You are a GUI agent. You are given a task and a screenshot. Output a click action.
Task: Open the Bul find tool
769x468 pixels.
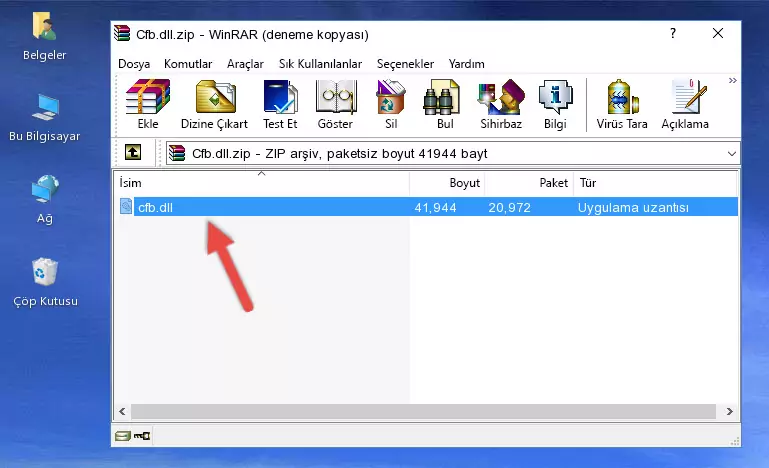445,104
